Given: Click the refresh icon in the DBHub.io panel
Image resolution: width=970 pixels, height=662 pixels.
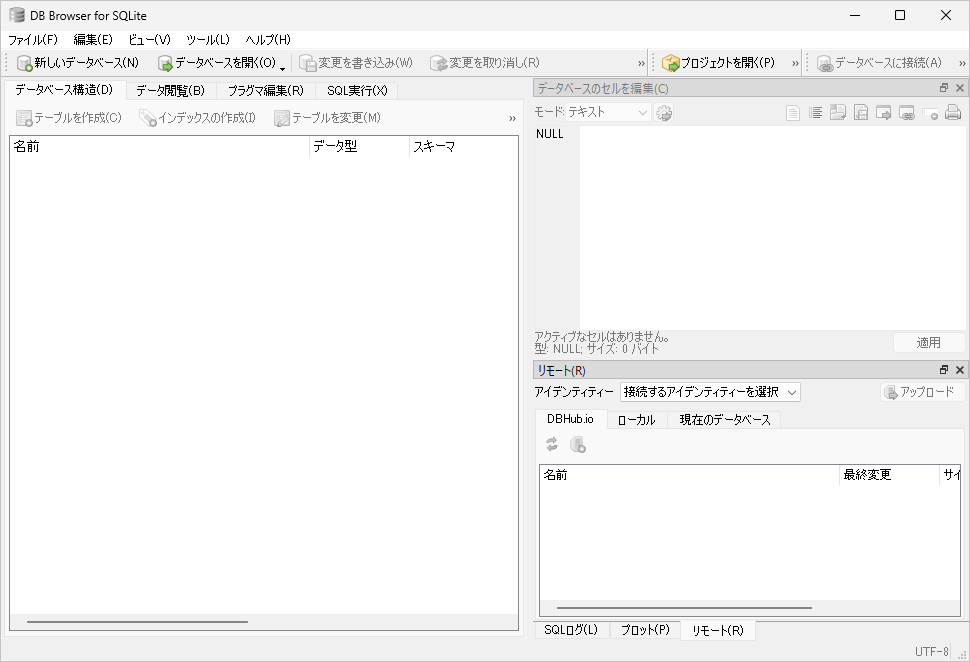Looking at the screenshot, I should point(553,444).
